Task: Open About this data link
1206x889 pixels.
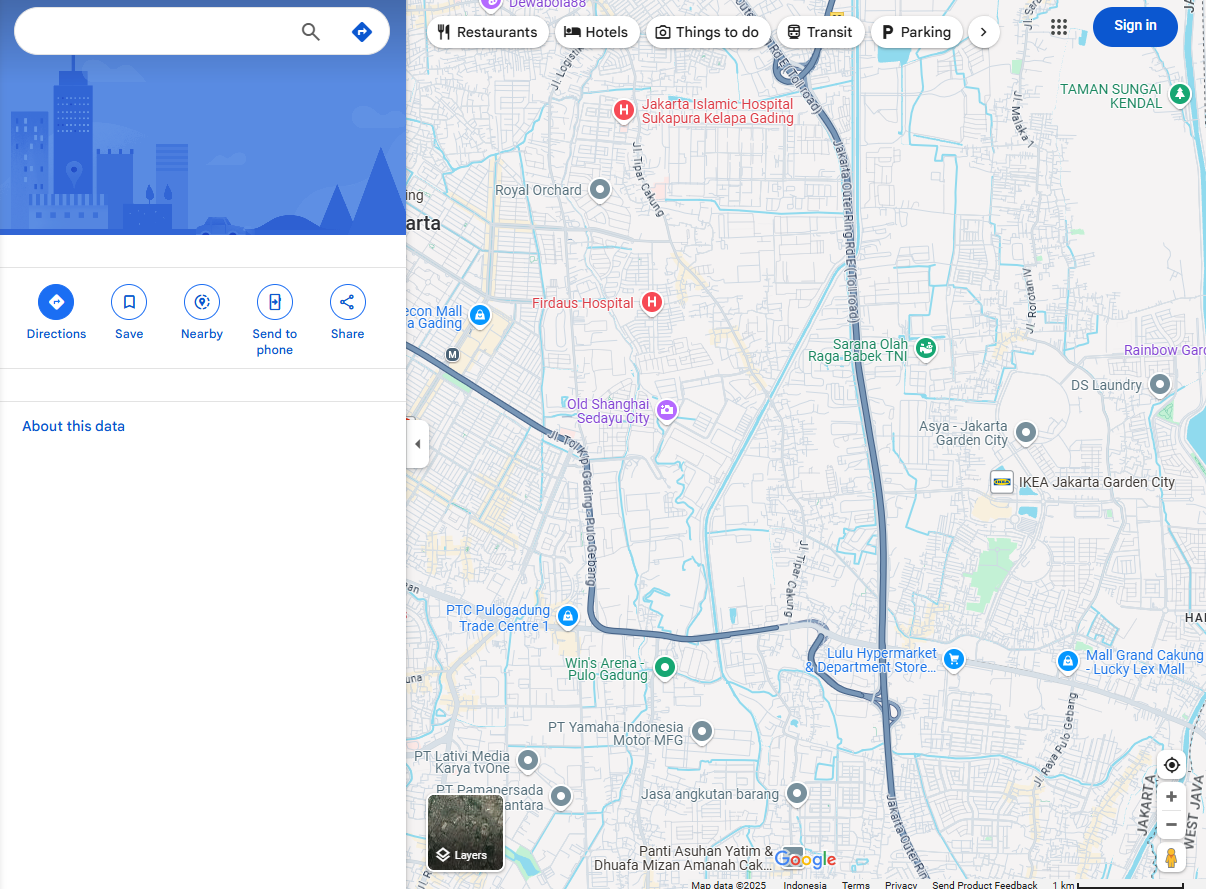Action: [74, 426]
